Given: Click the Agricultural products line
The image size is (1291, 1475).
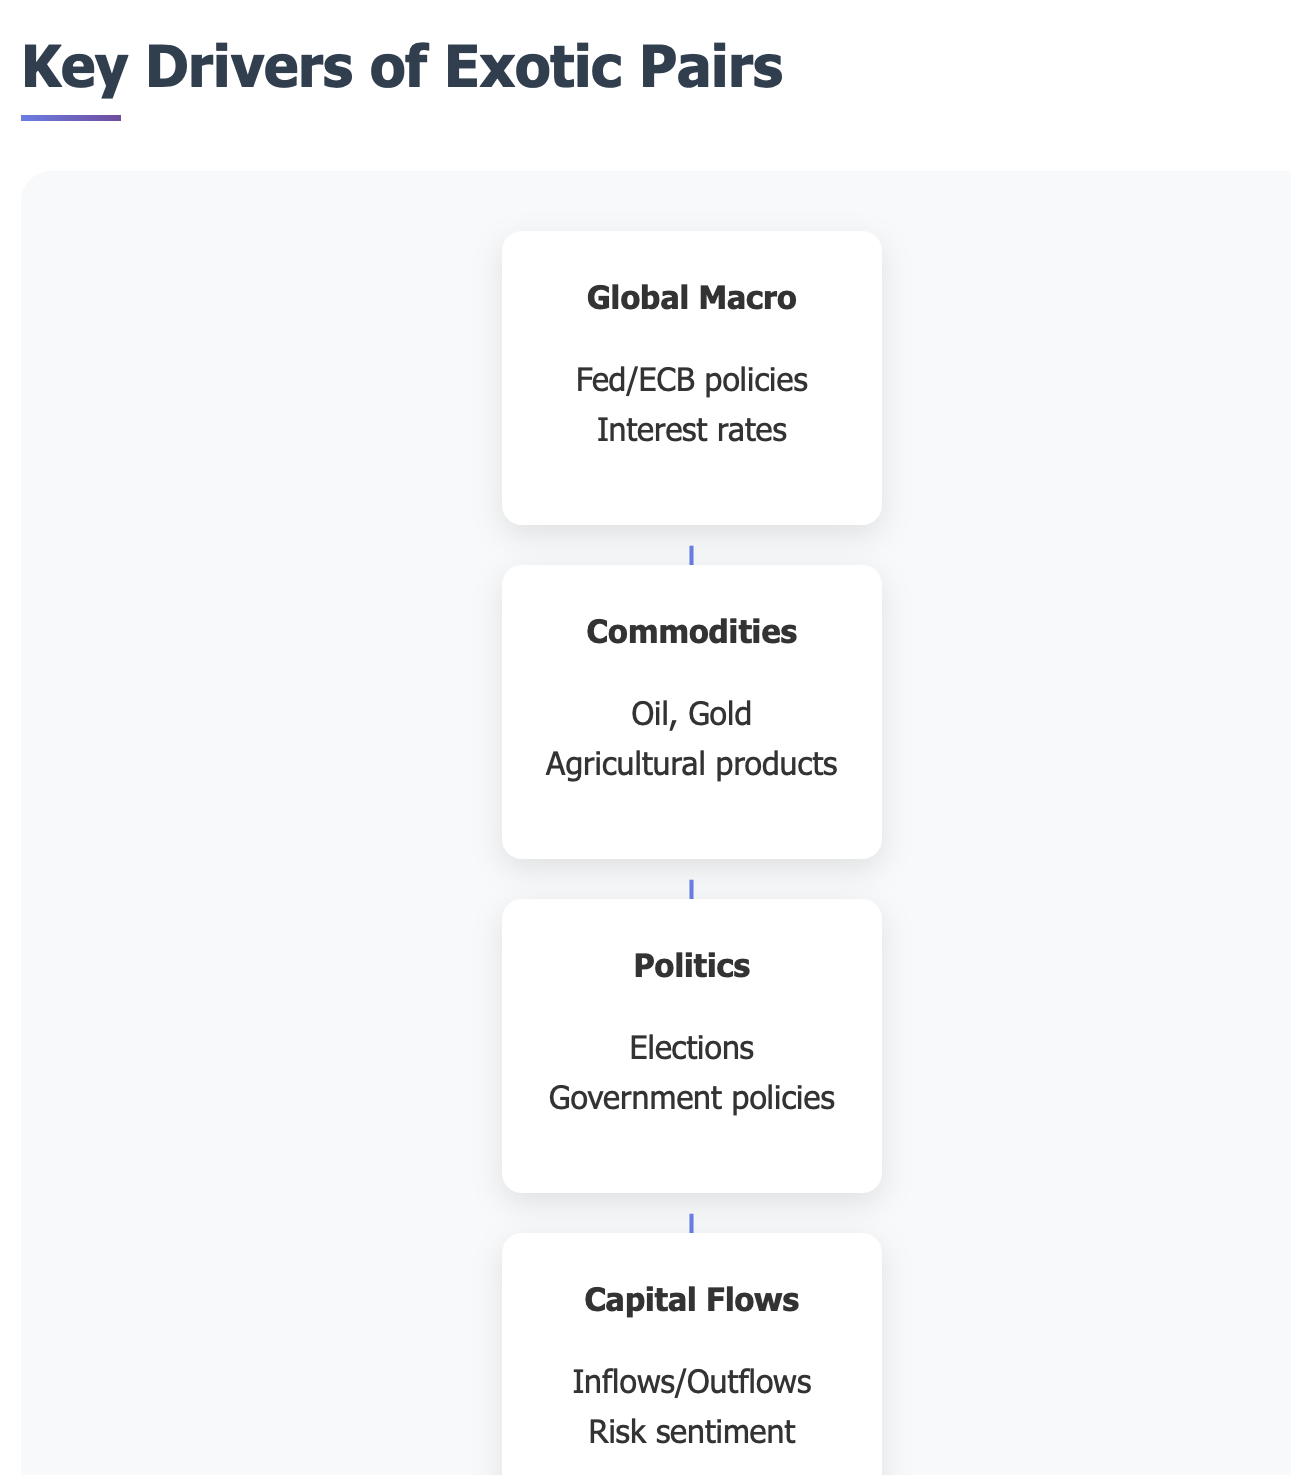Looking at the screenshot, I should pyautogui.click(x=692, y=764).
